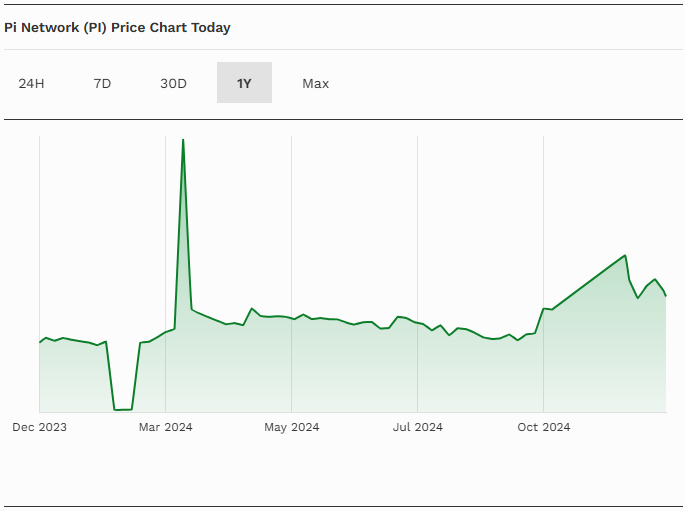Click the late-2024 peak after Oct 2024

point(625,256)
